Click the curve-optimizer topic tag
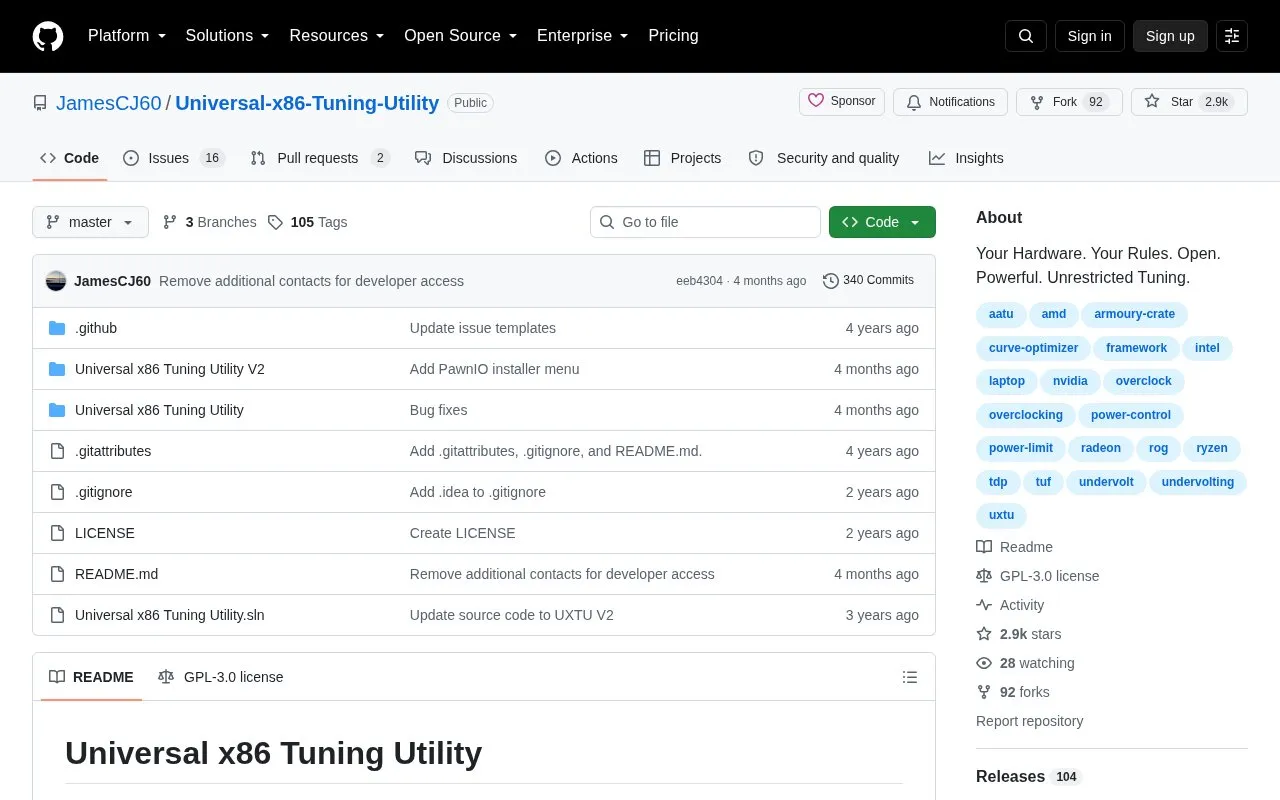1280x800 pixels. pyautogui.click(x=1033, y=348)
